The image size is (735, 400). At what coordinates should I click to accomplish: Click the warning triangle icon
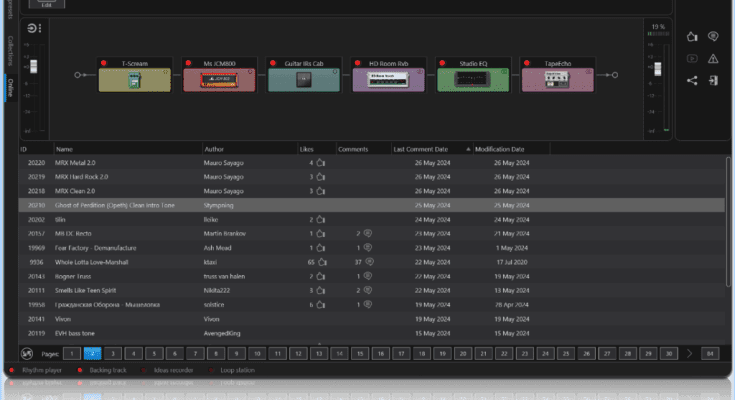[x=713, y=58]
